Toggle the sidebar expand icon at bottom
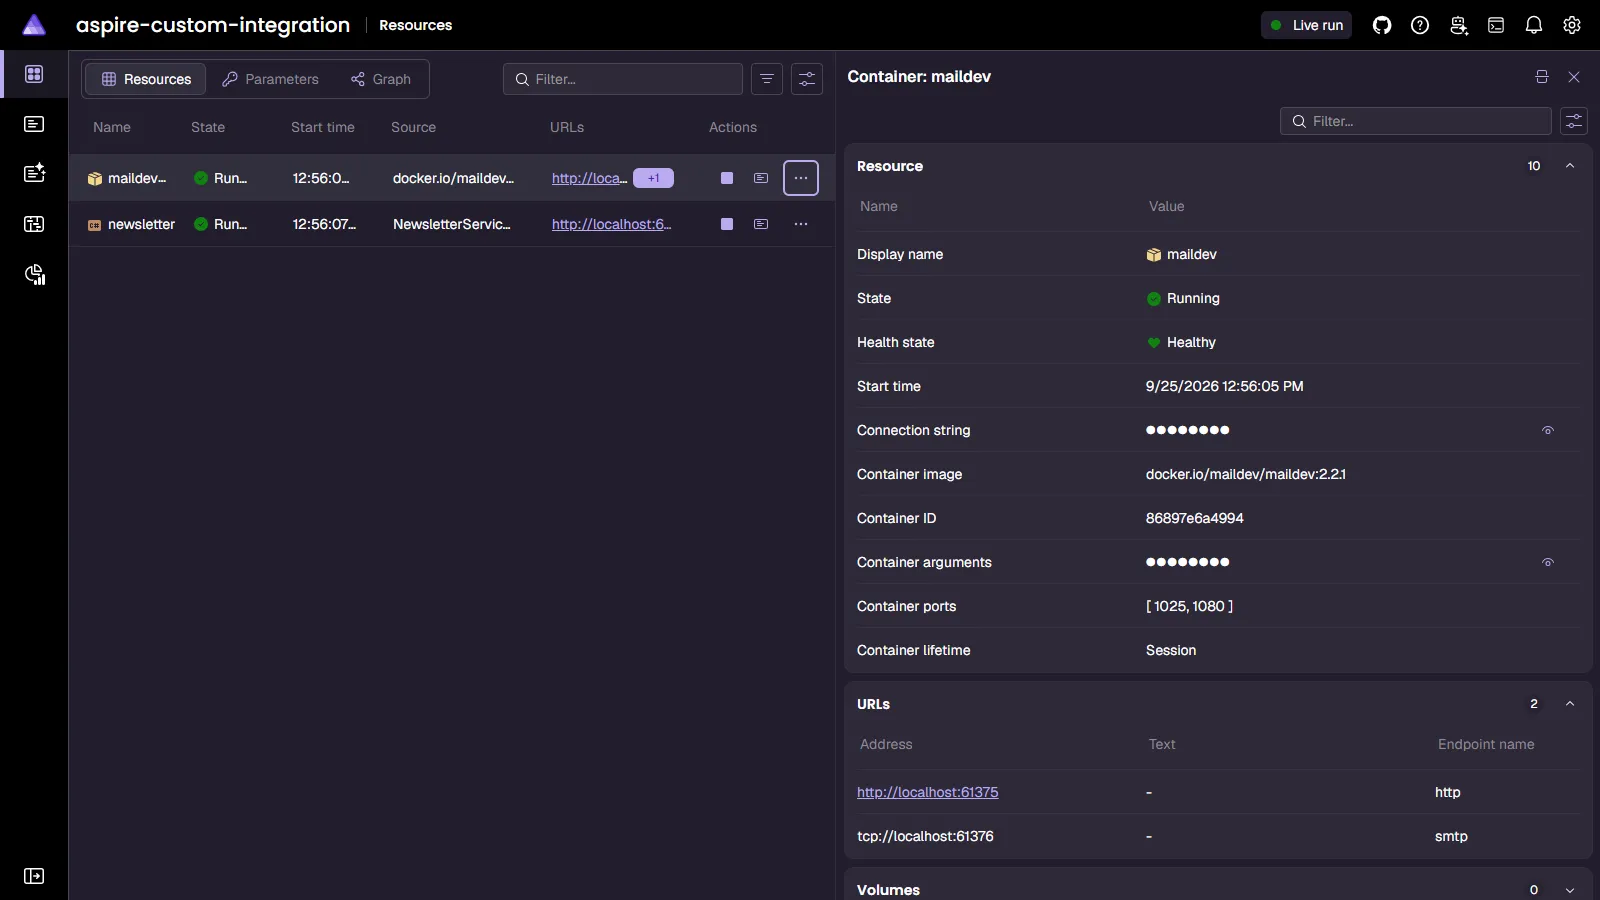Viewport: 1600px width, 900px height. [x=34, y=876]
